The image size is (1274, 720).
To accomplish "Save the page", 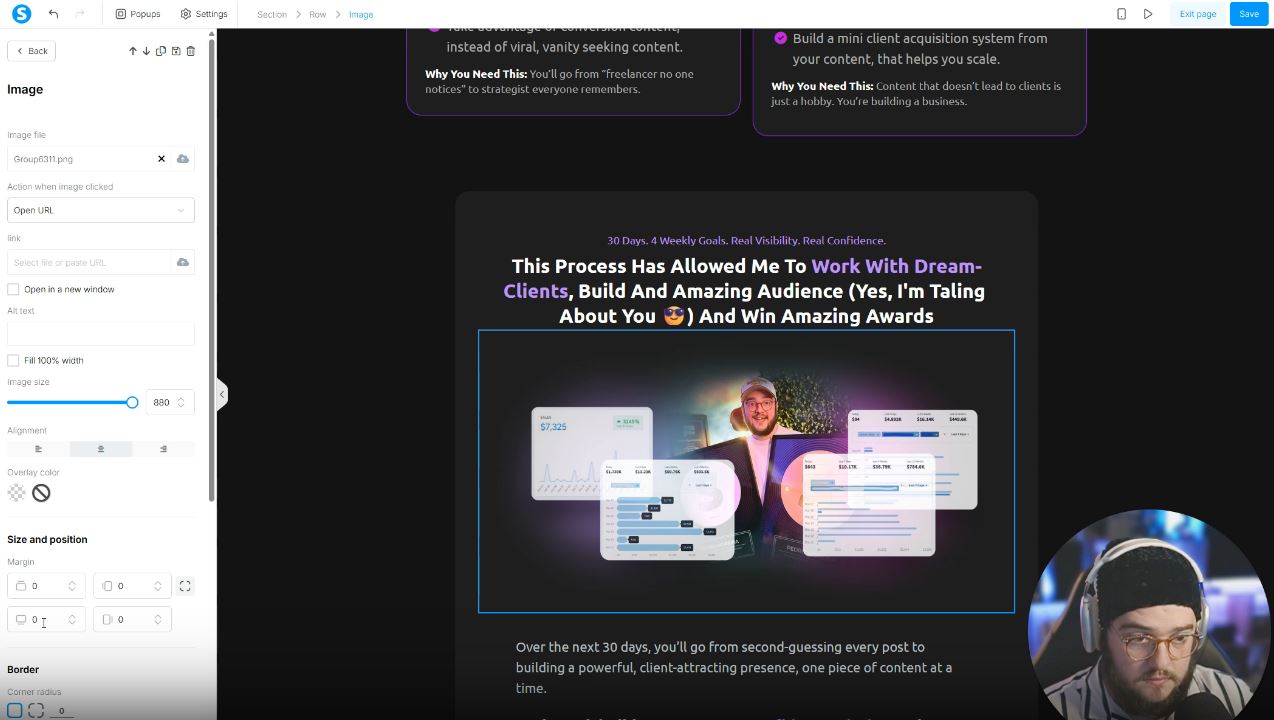I will click(x=1249, y=14).
